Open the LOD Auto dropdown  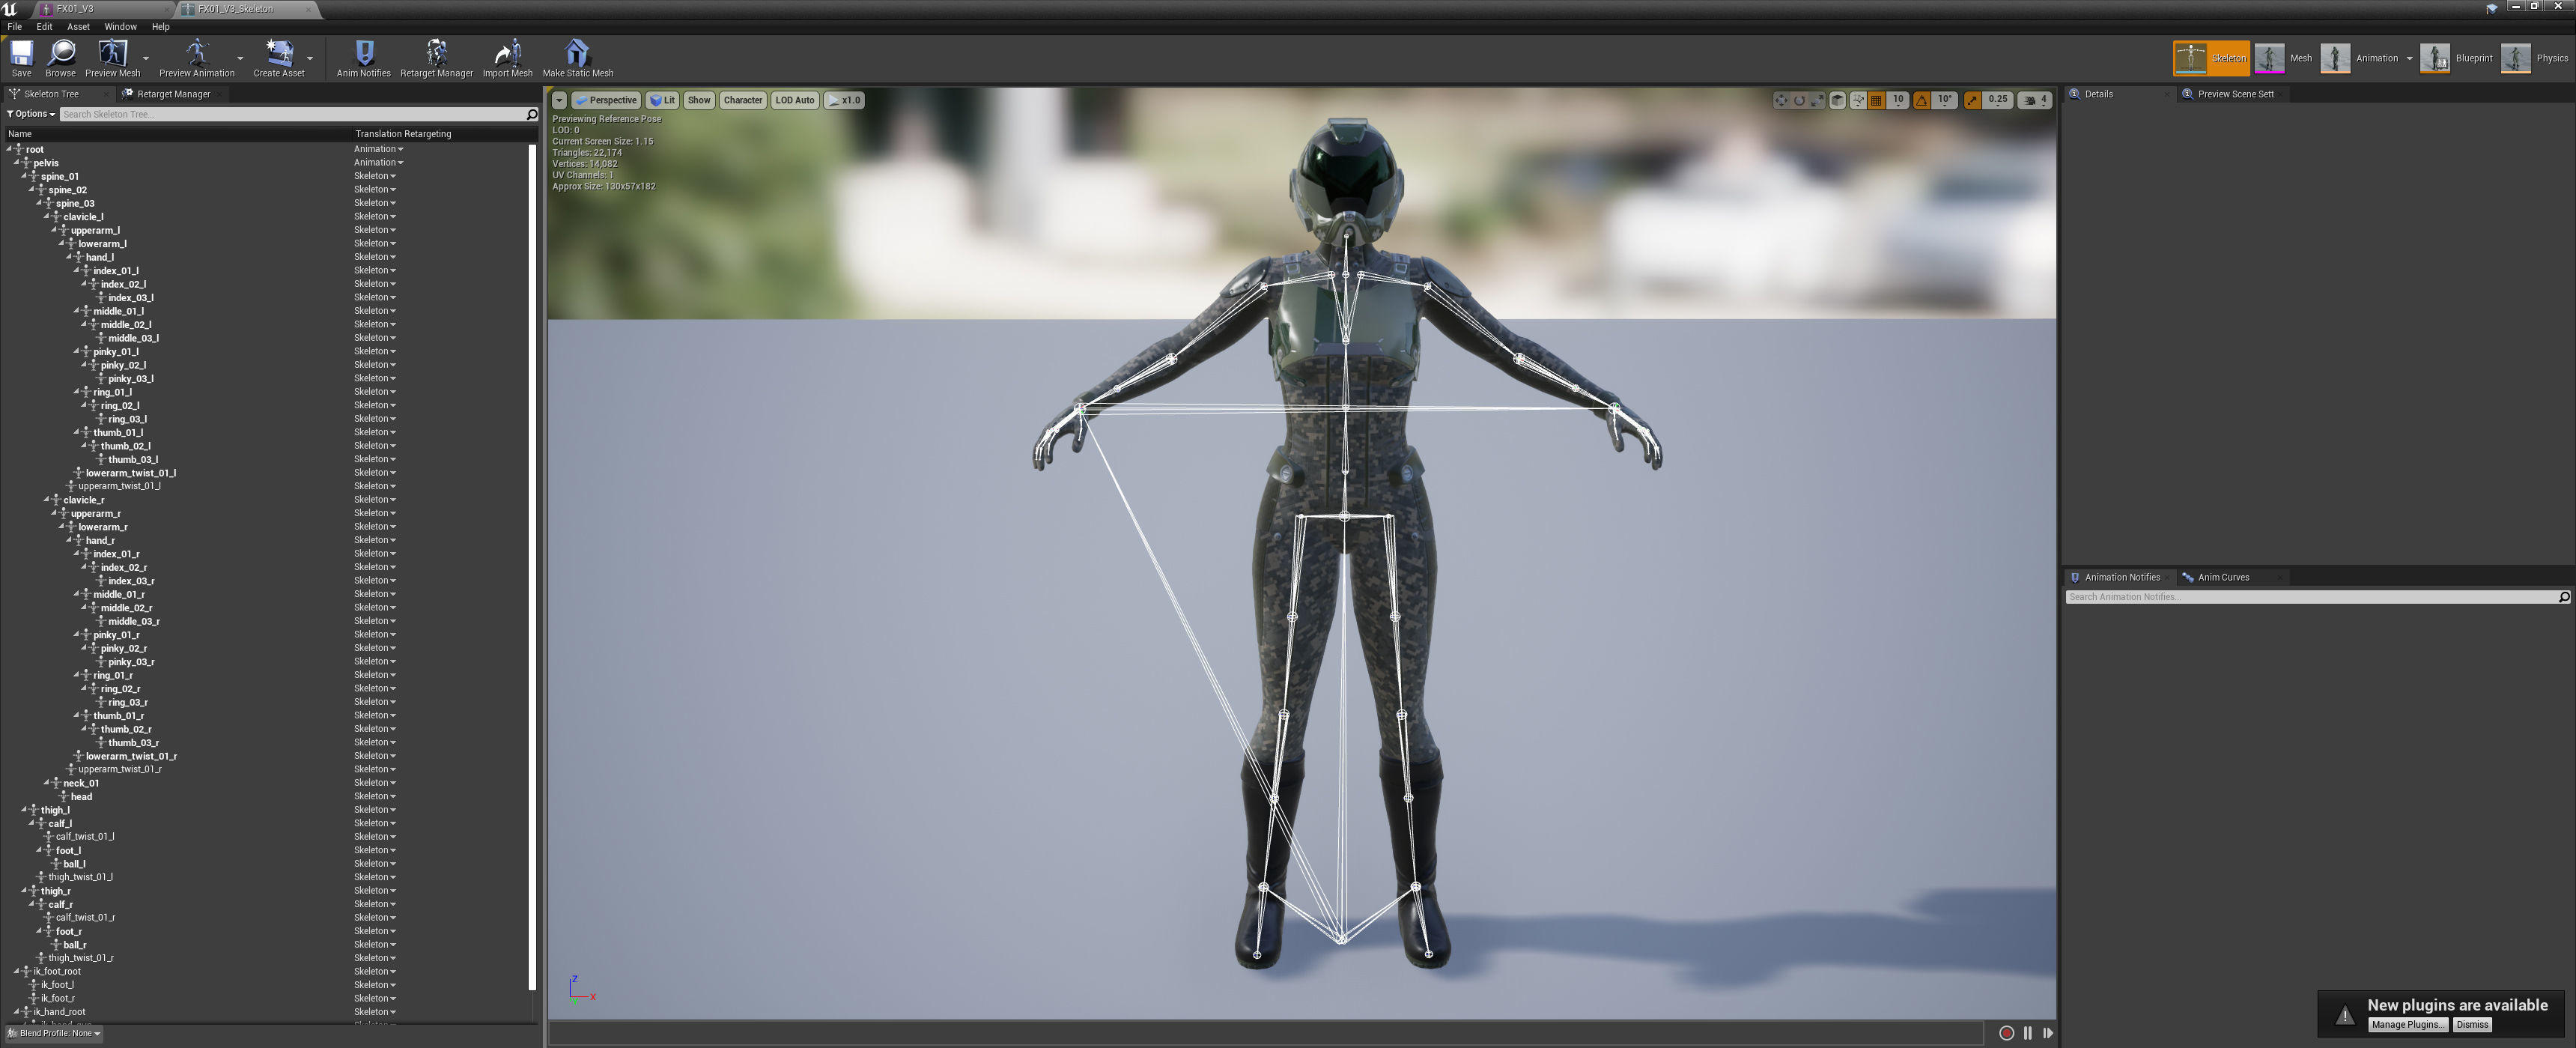pyautogui.click(x=795, y=100)
